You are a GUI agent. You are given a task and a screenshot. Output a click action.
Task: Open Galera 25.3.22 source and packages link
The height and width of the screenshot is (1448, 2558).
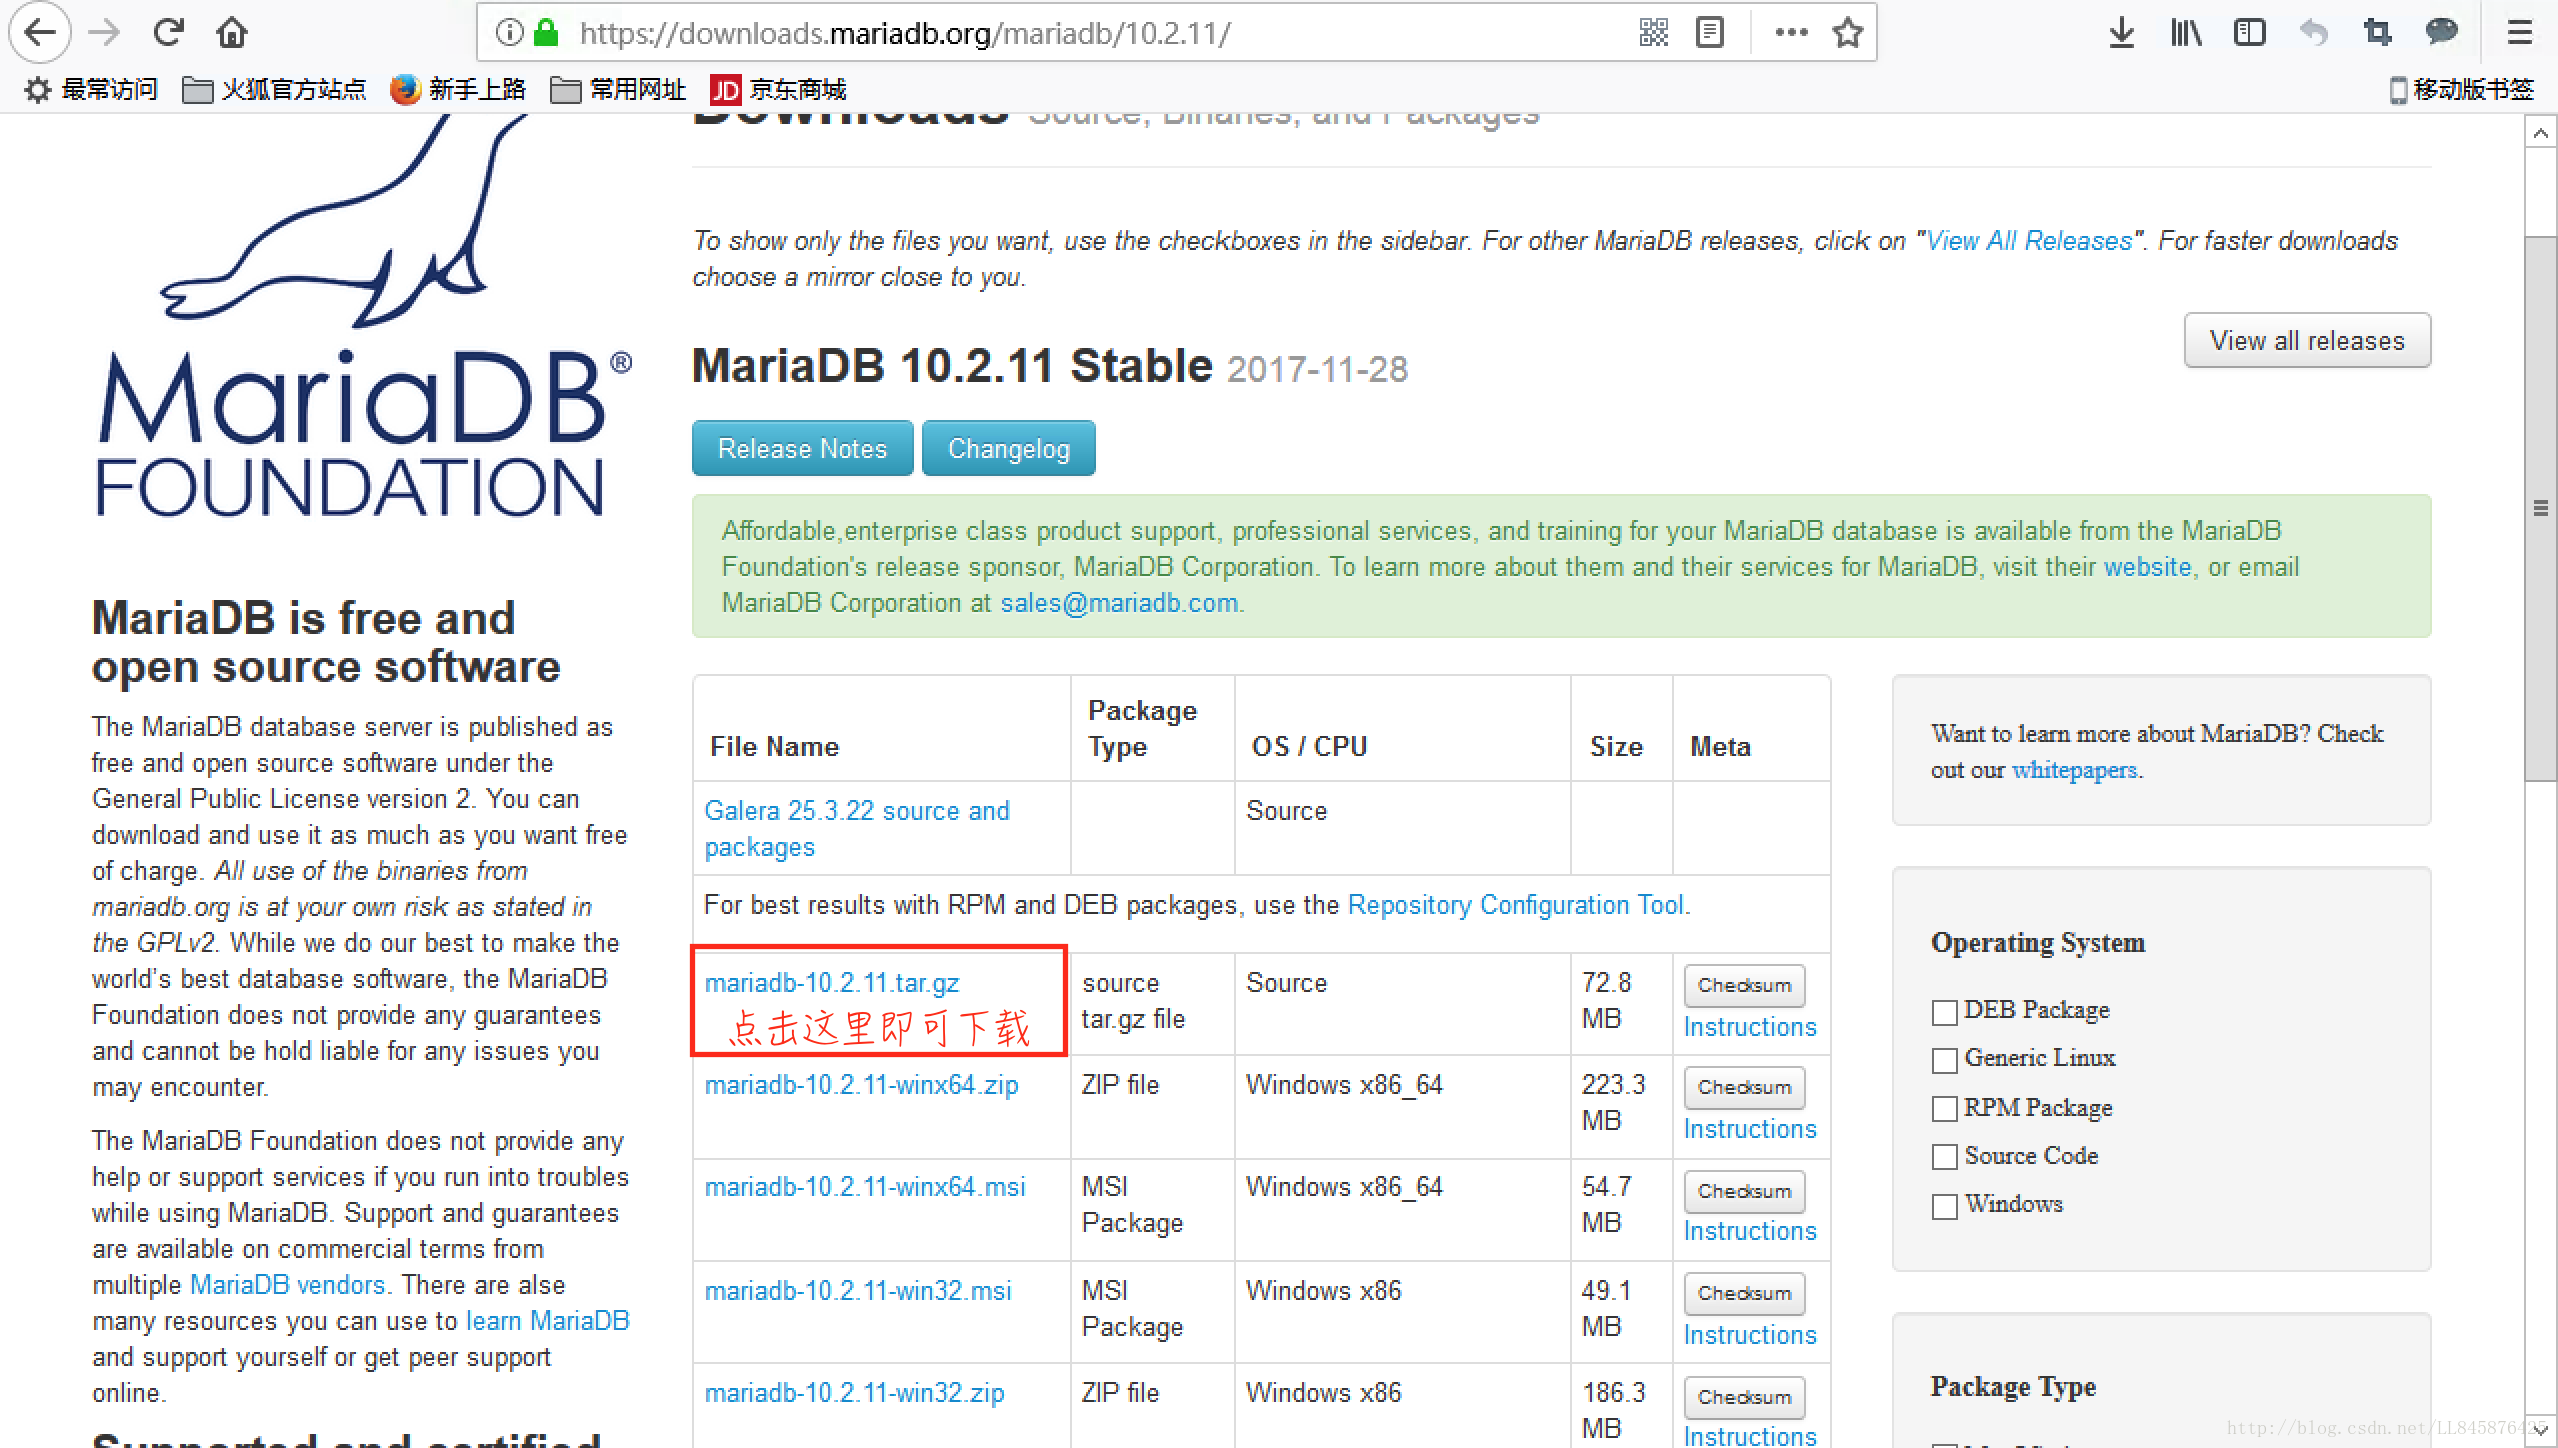tap(857, 829)
